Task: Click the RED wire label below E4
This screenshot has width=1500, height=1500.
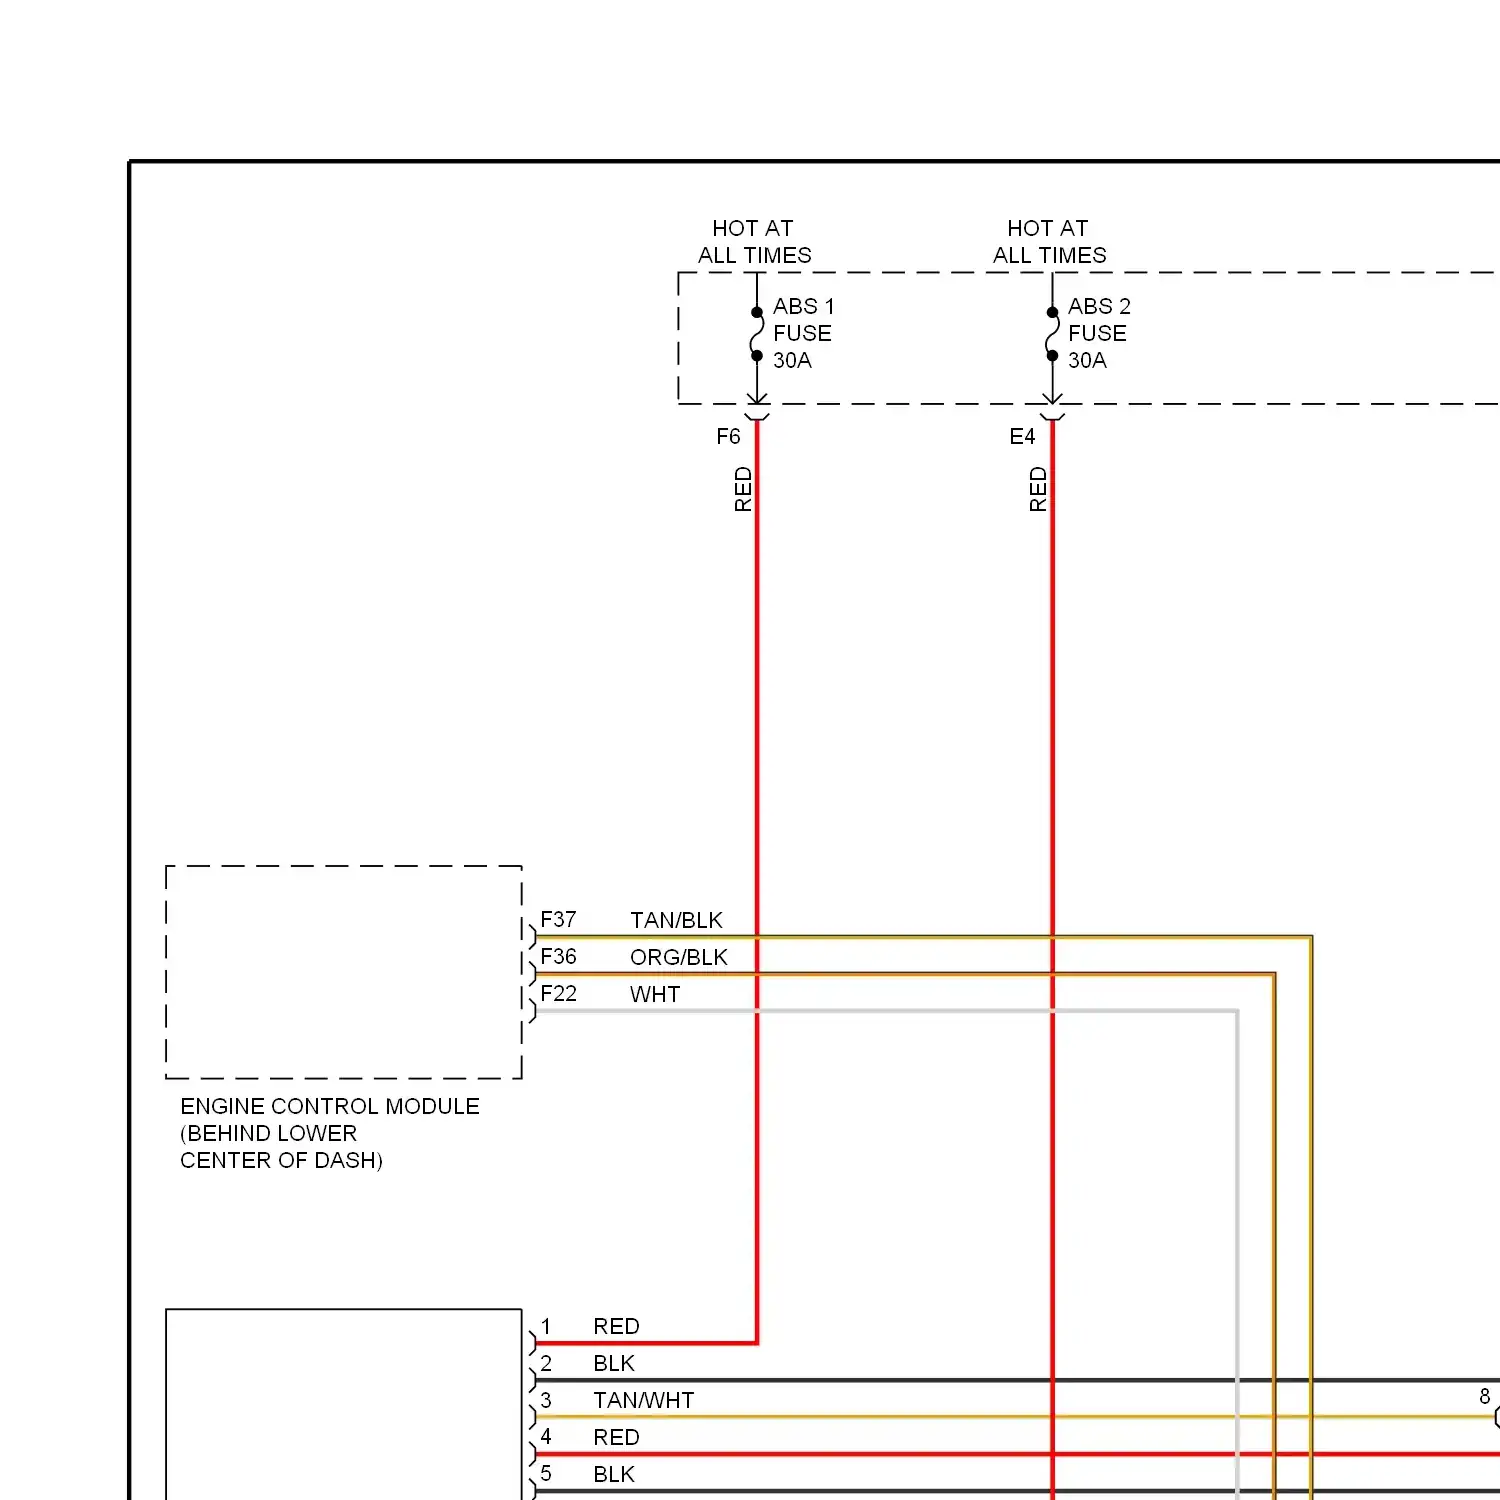Action: tap(1038, 489)
